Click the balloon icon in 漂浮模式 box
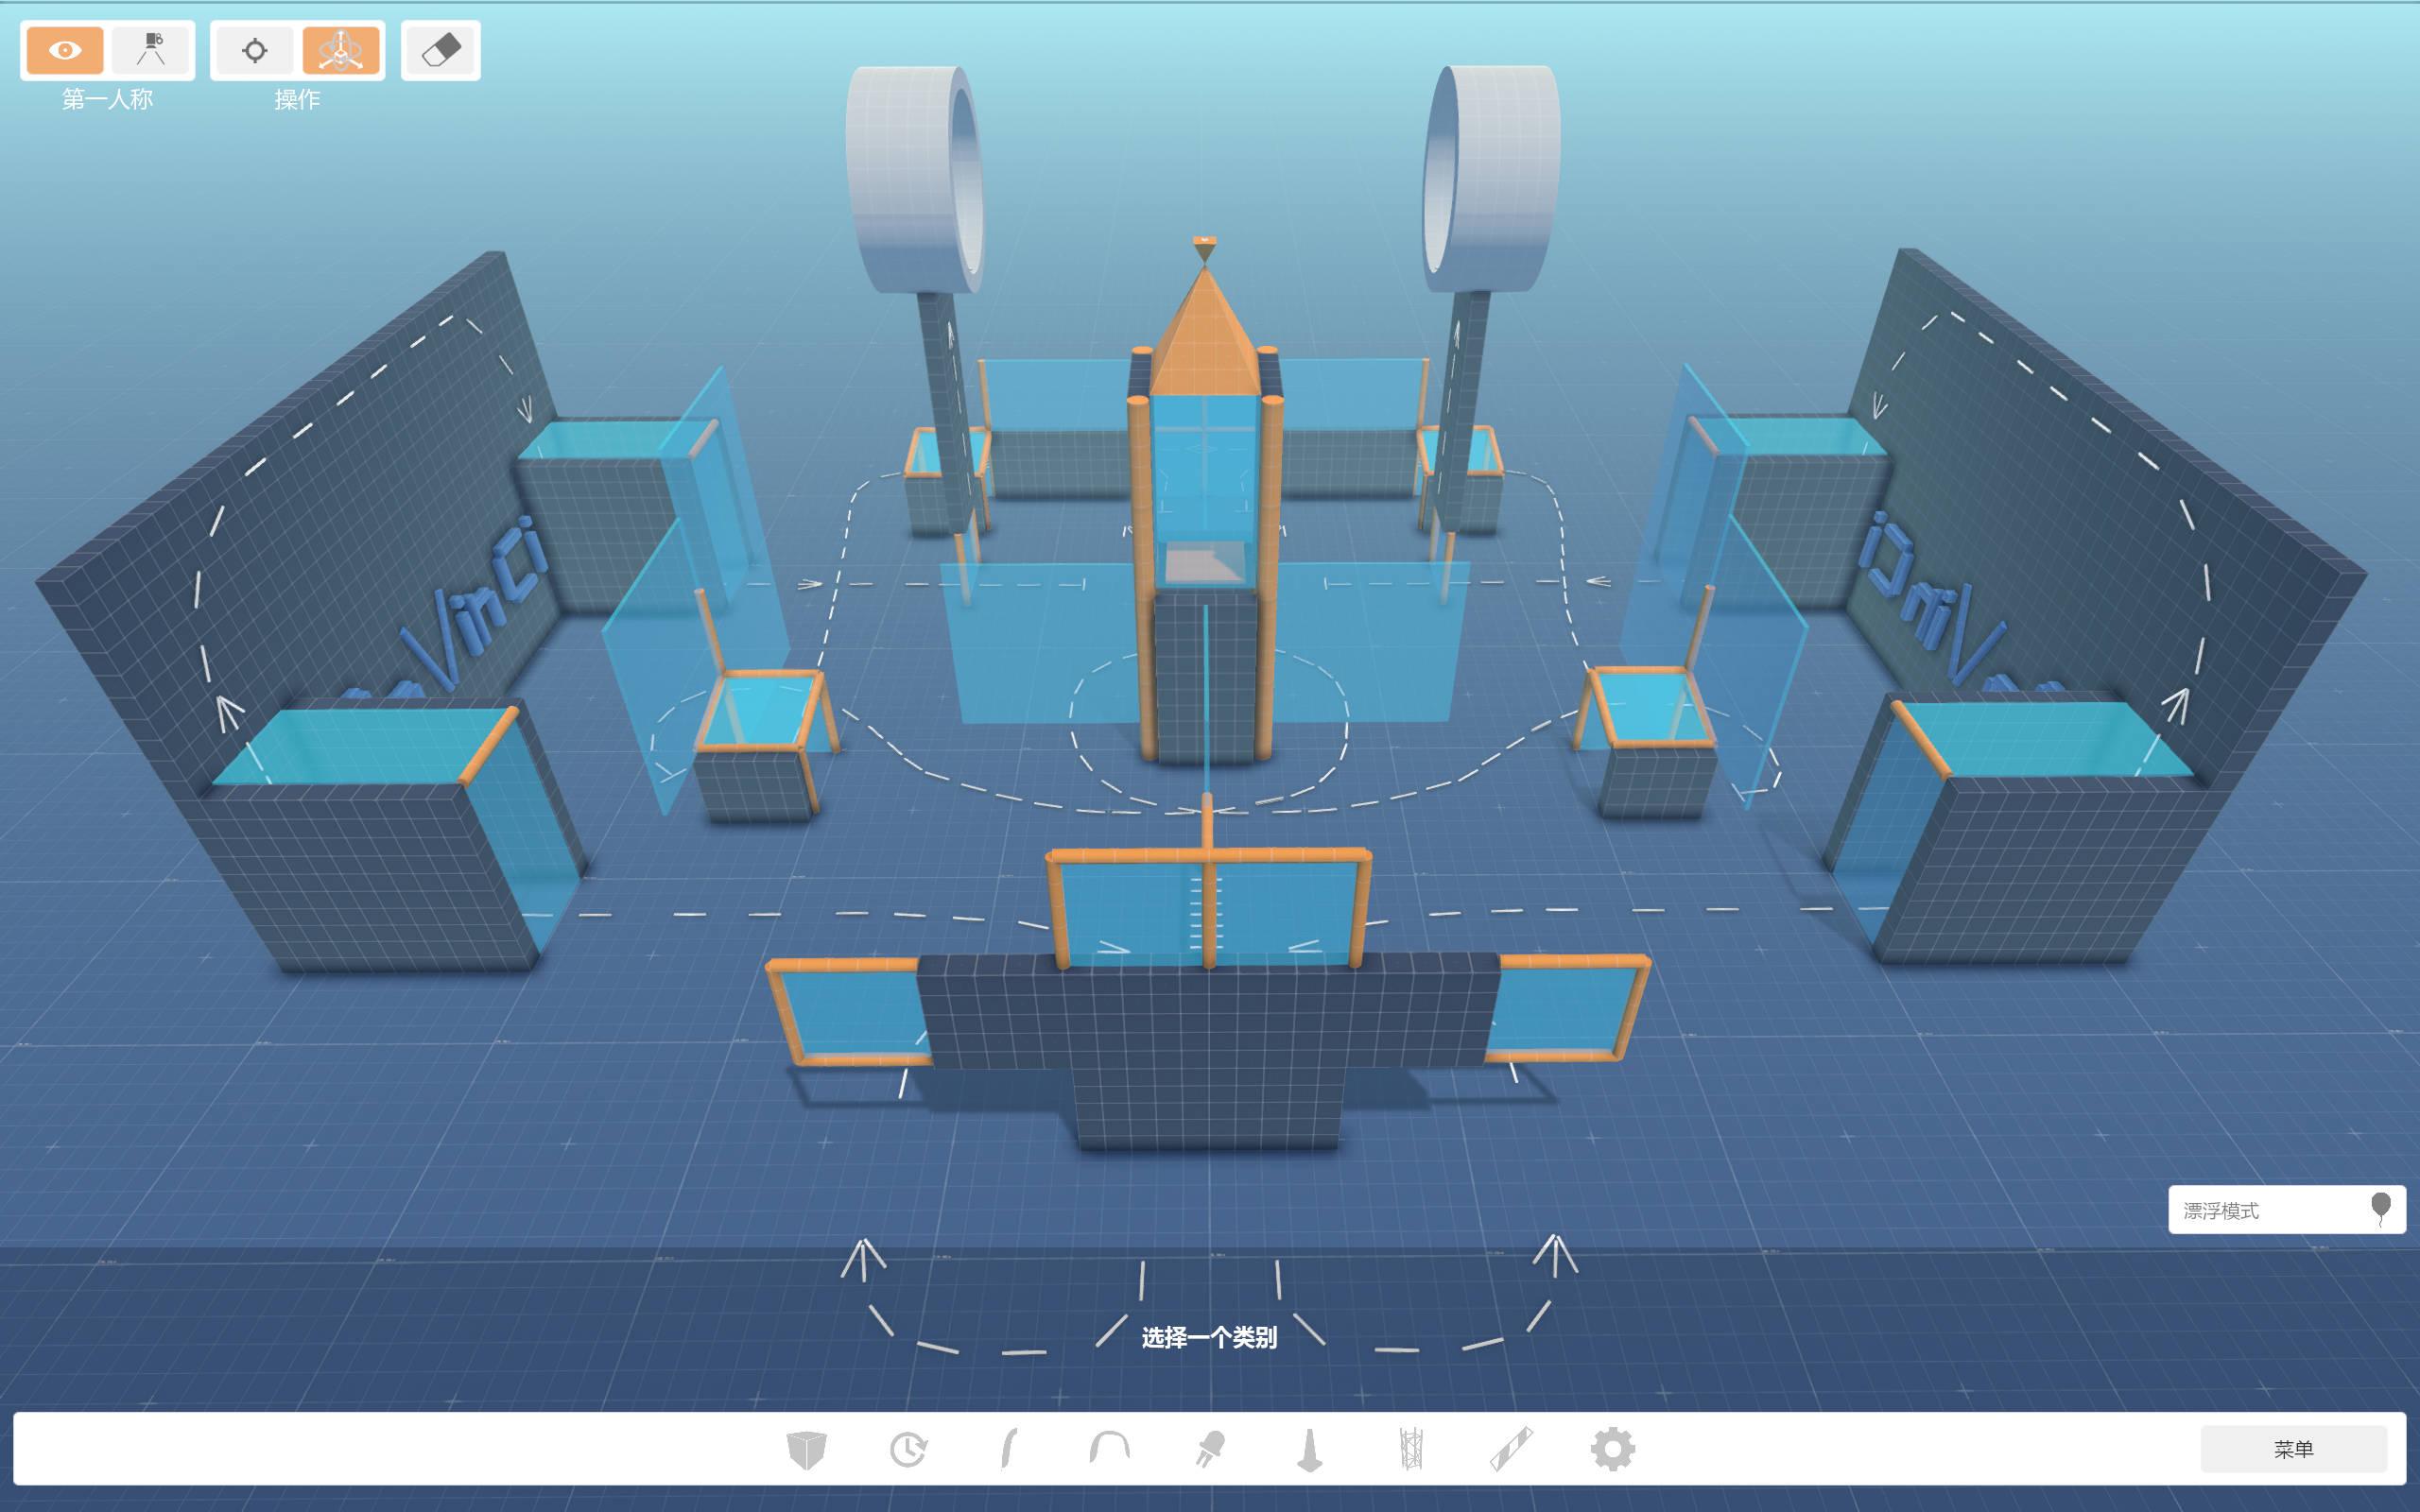The height and width of the screenshot is (1512, 2420). click(2381, 1208)
